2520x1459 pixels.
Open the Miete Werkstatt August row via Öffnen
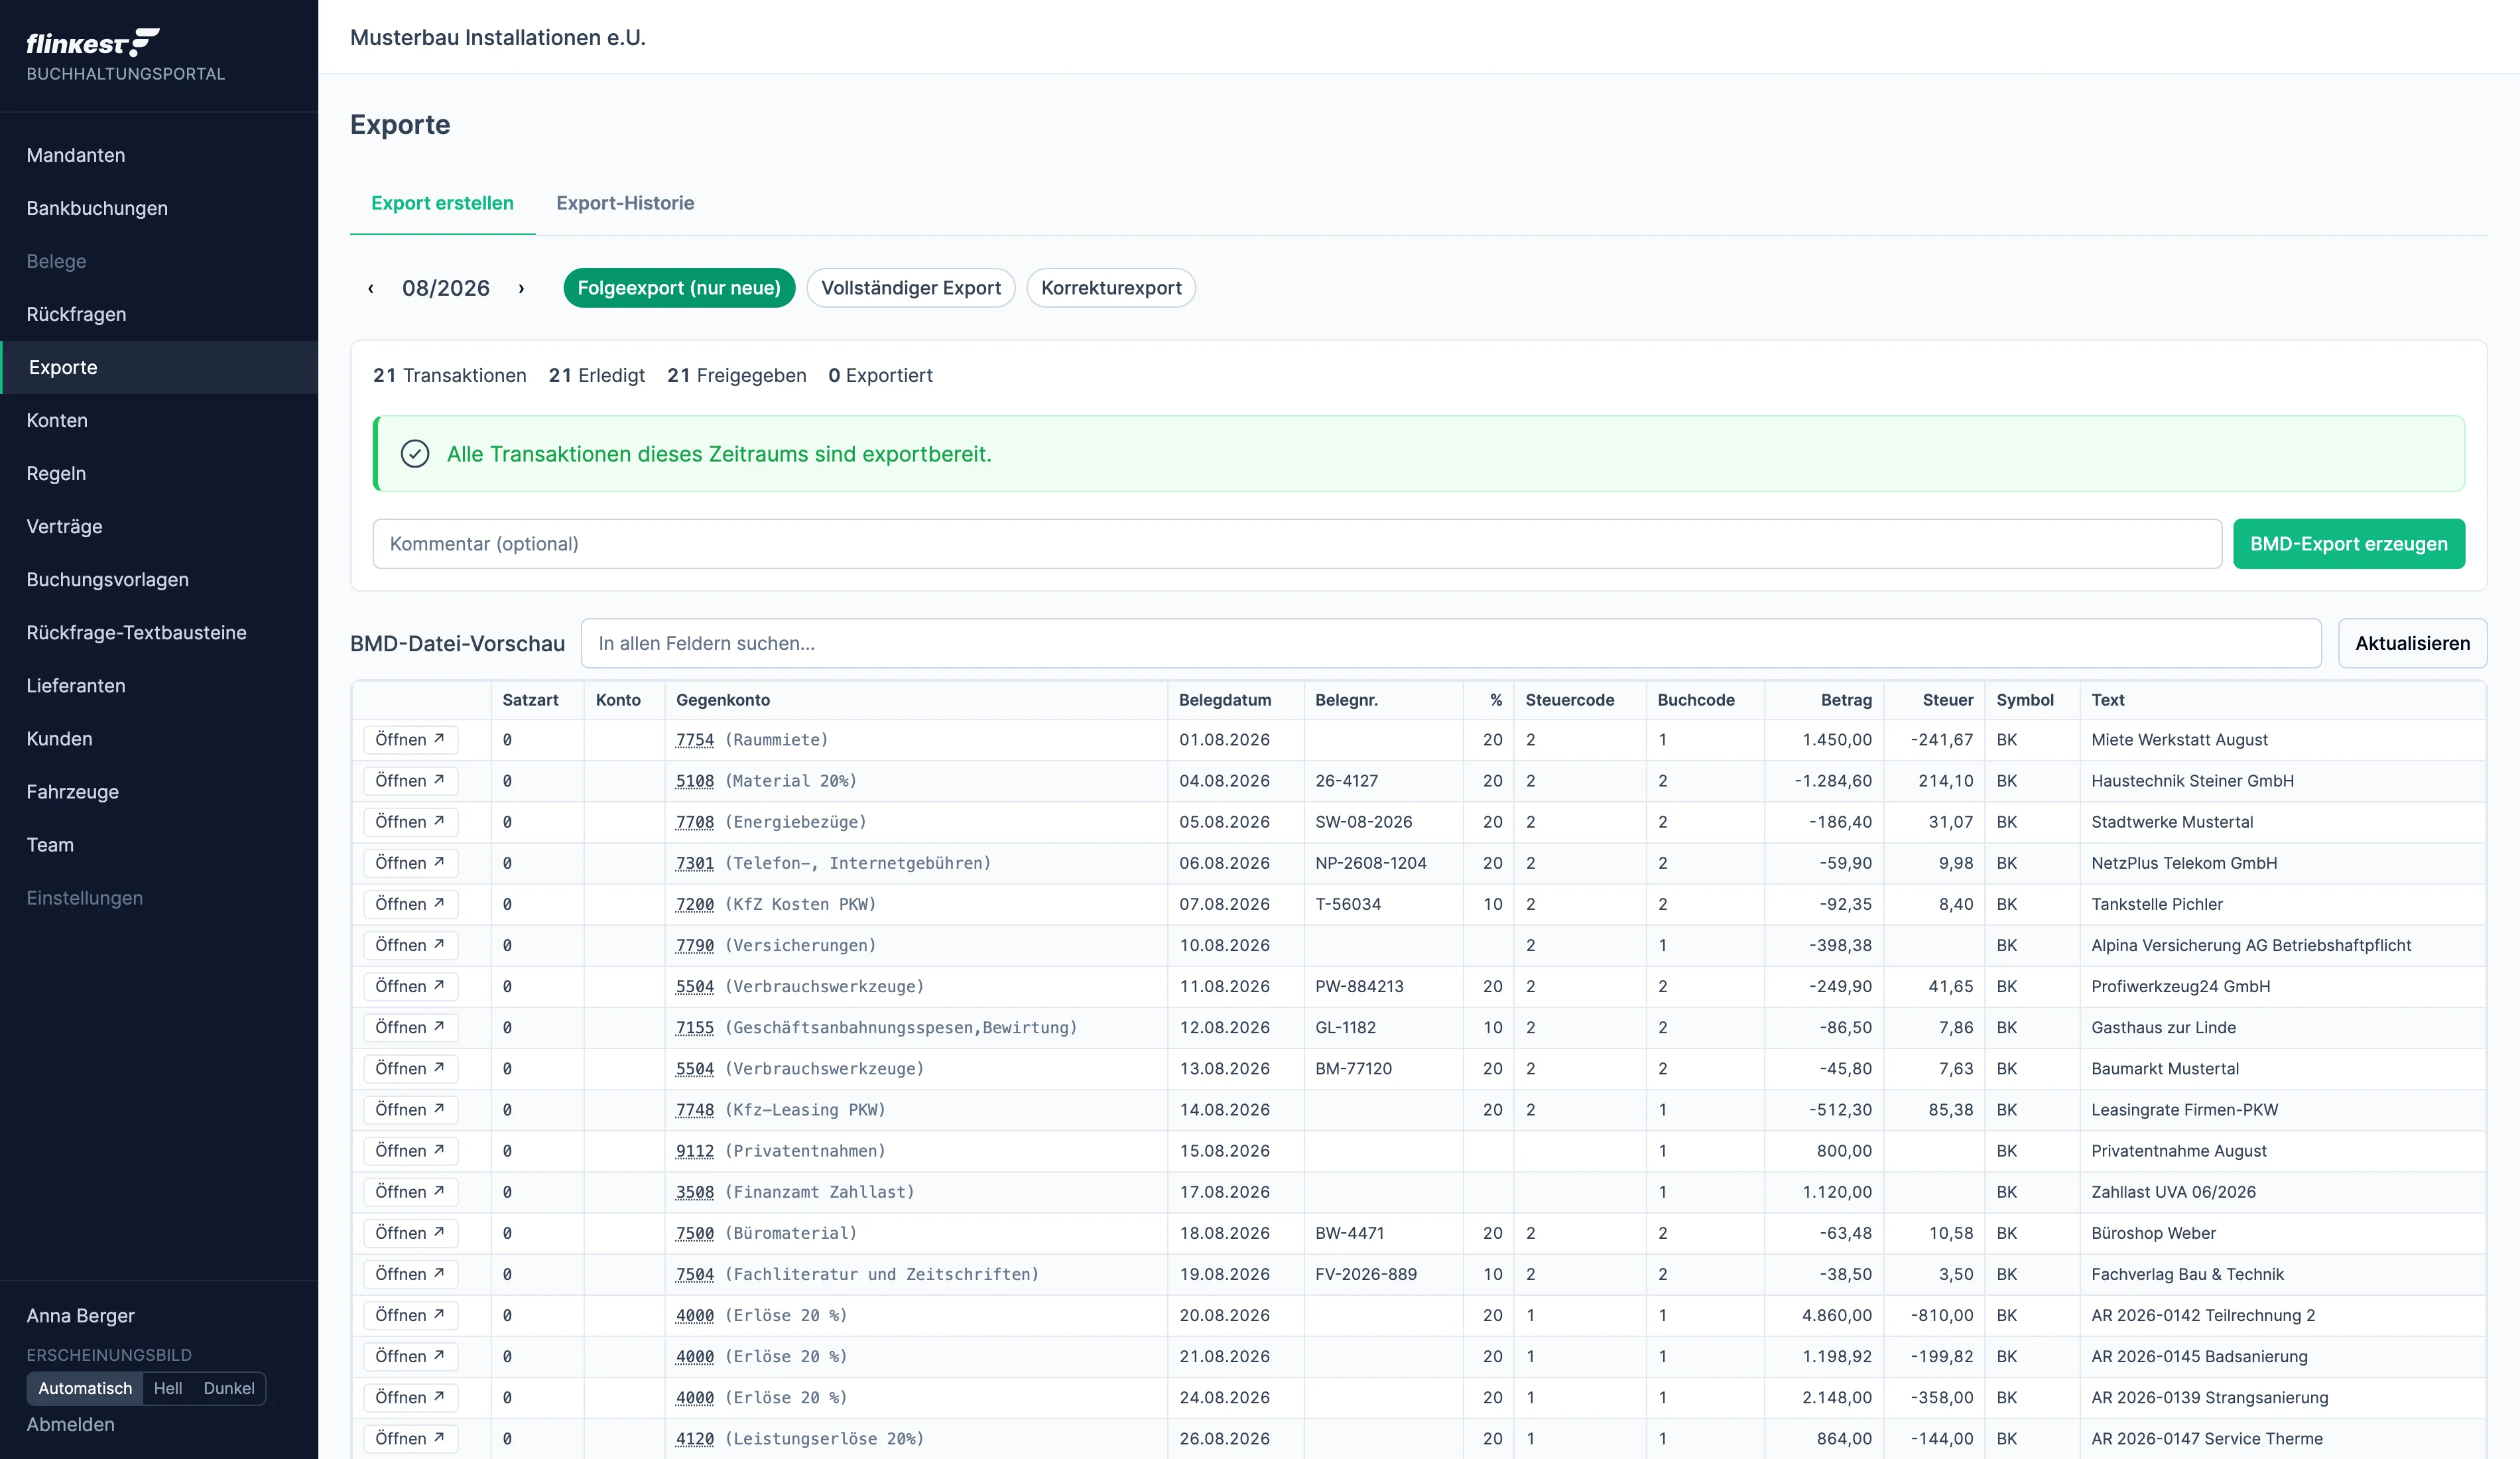coord(410,740)
